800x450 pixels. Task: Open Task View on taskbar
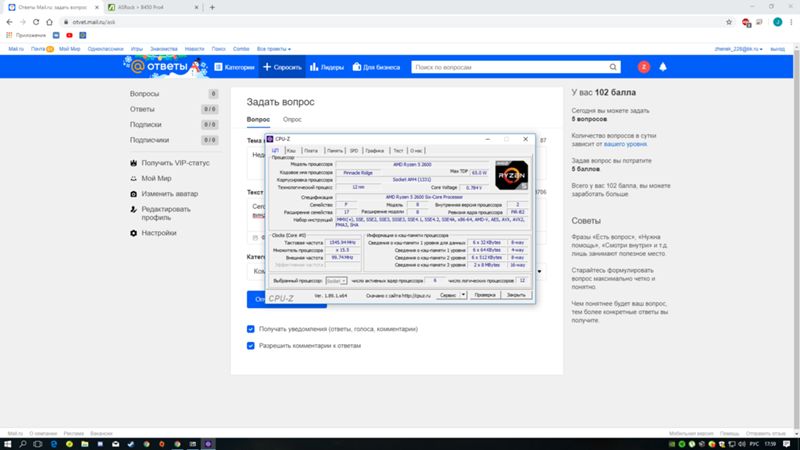38,444
